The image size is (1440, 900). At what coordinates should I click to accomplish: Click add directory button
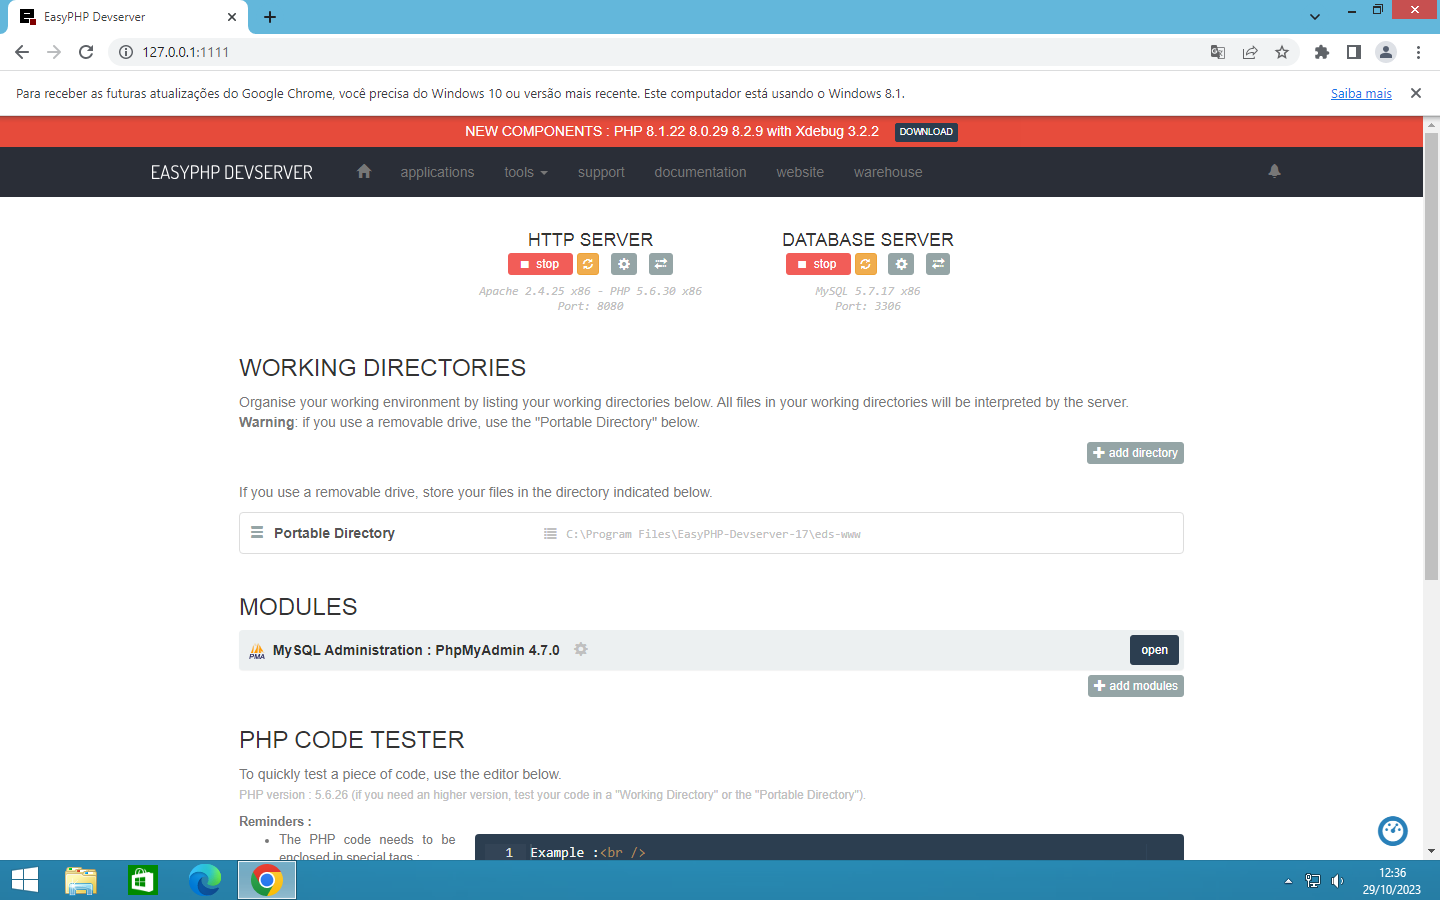[x=1135, y=453]
